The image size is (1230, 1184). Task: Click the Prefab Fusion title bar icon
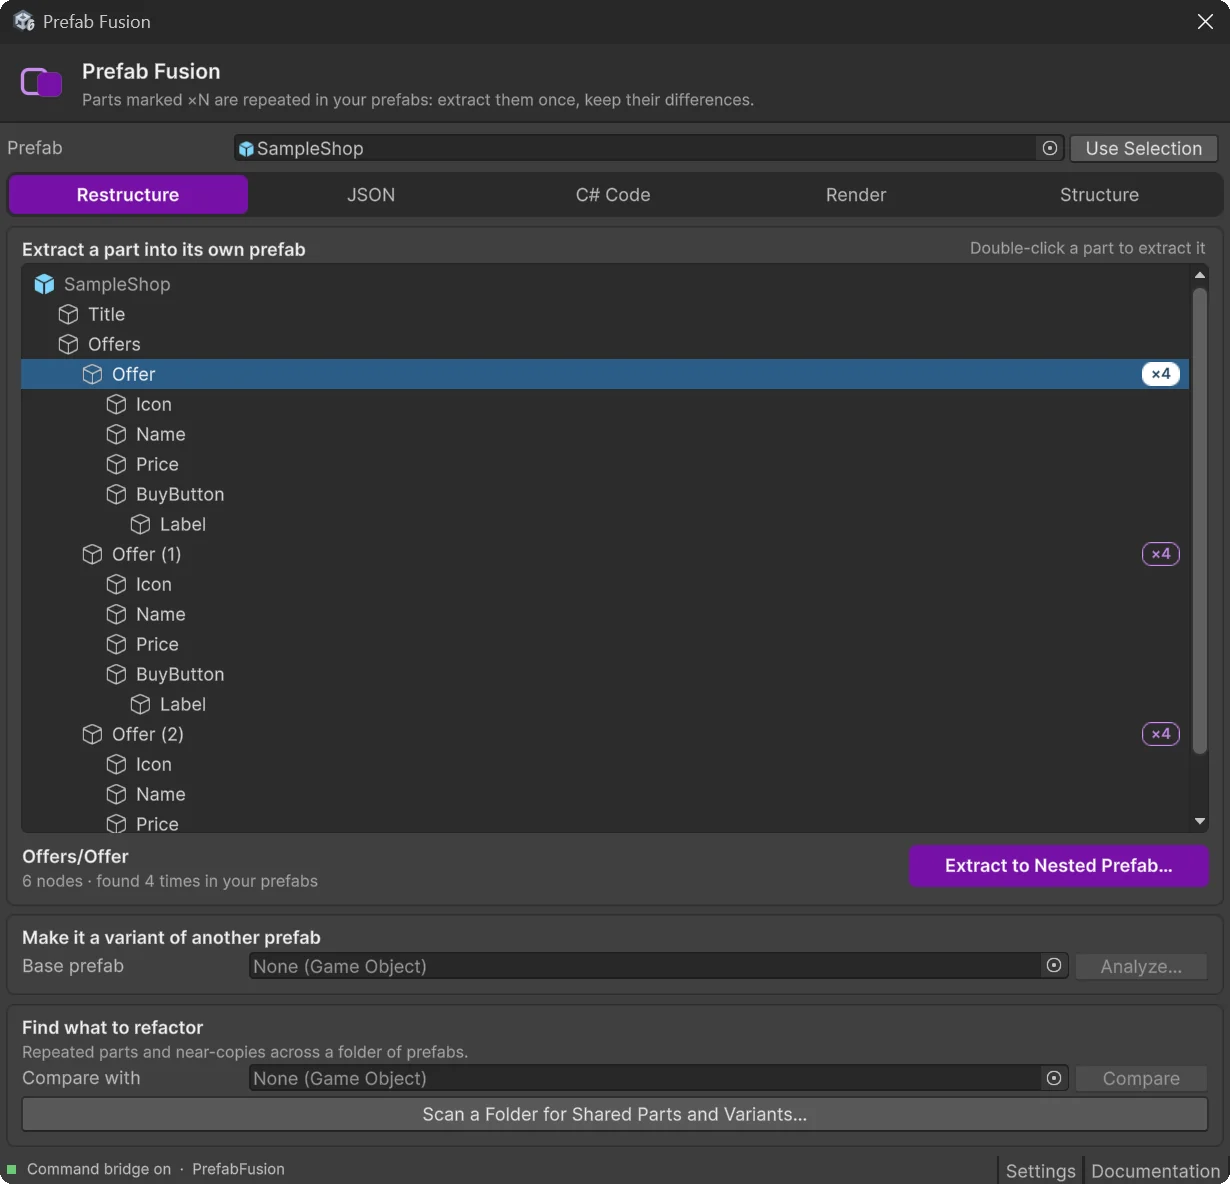[24, 21]
